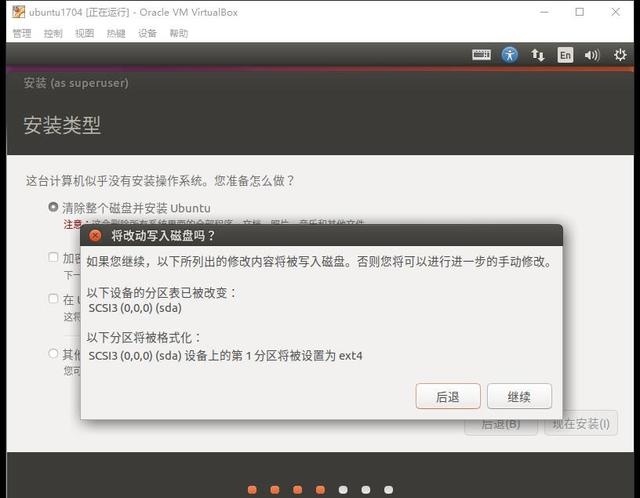The width and height of the screenshot is (640, 498).
Task: Open the 热键 menu
Action: 115,33
